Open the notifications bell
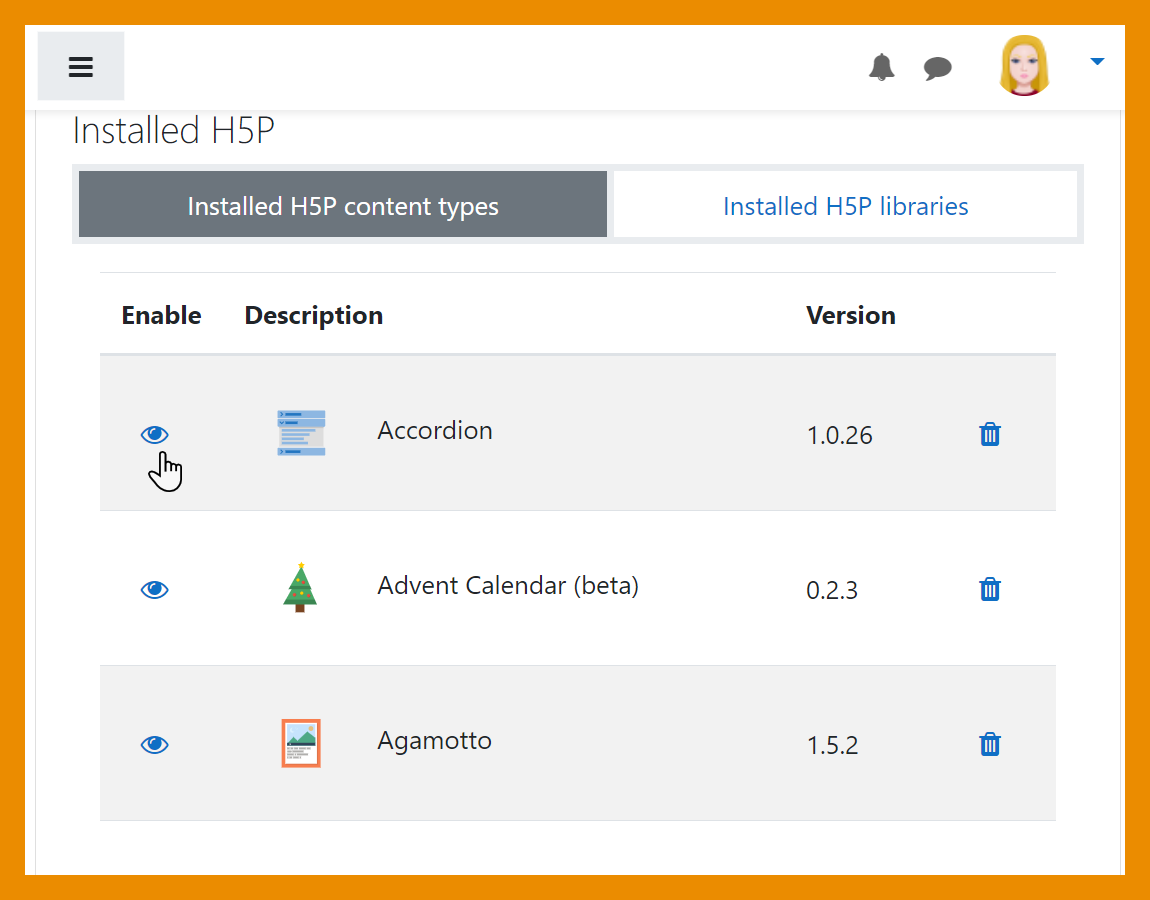Screen dimensions: 1150x900 click(x=881, y=67)
